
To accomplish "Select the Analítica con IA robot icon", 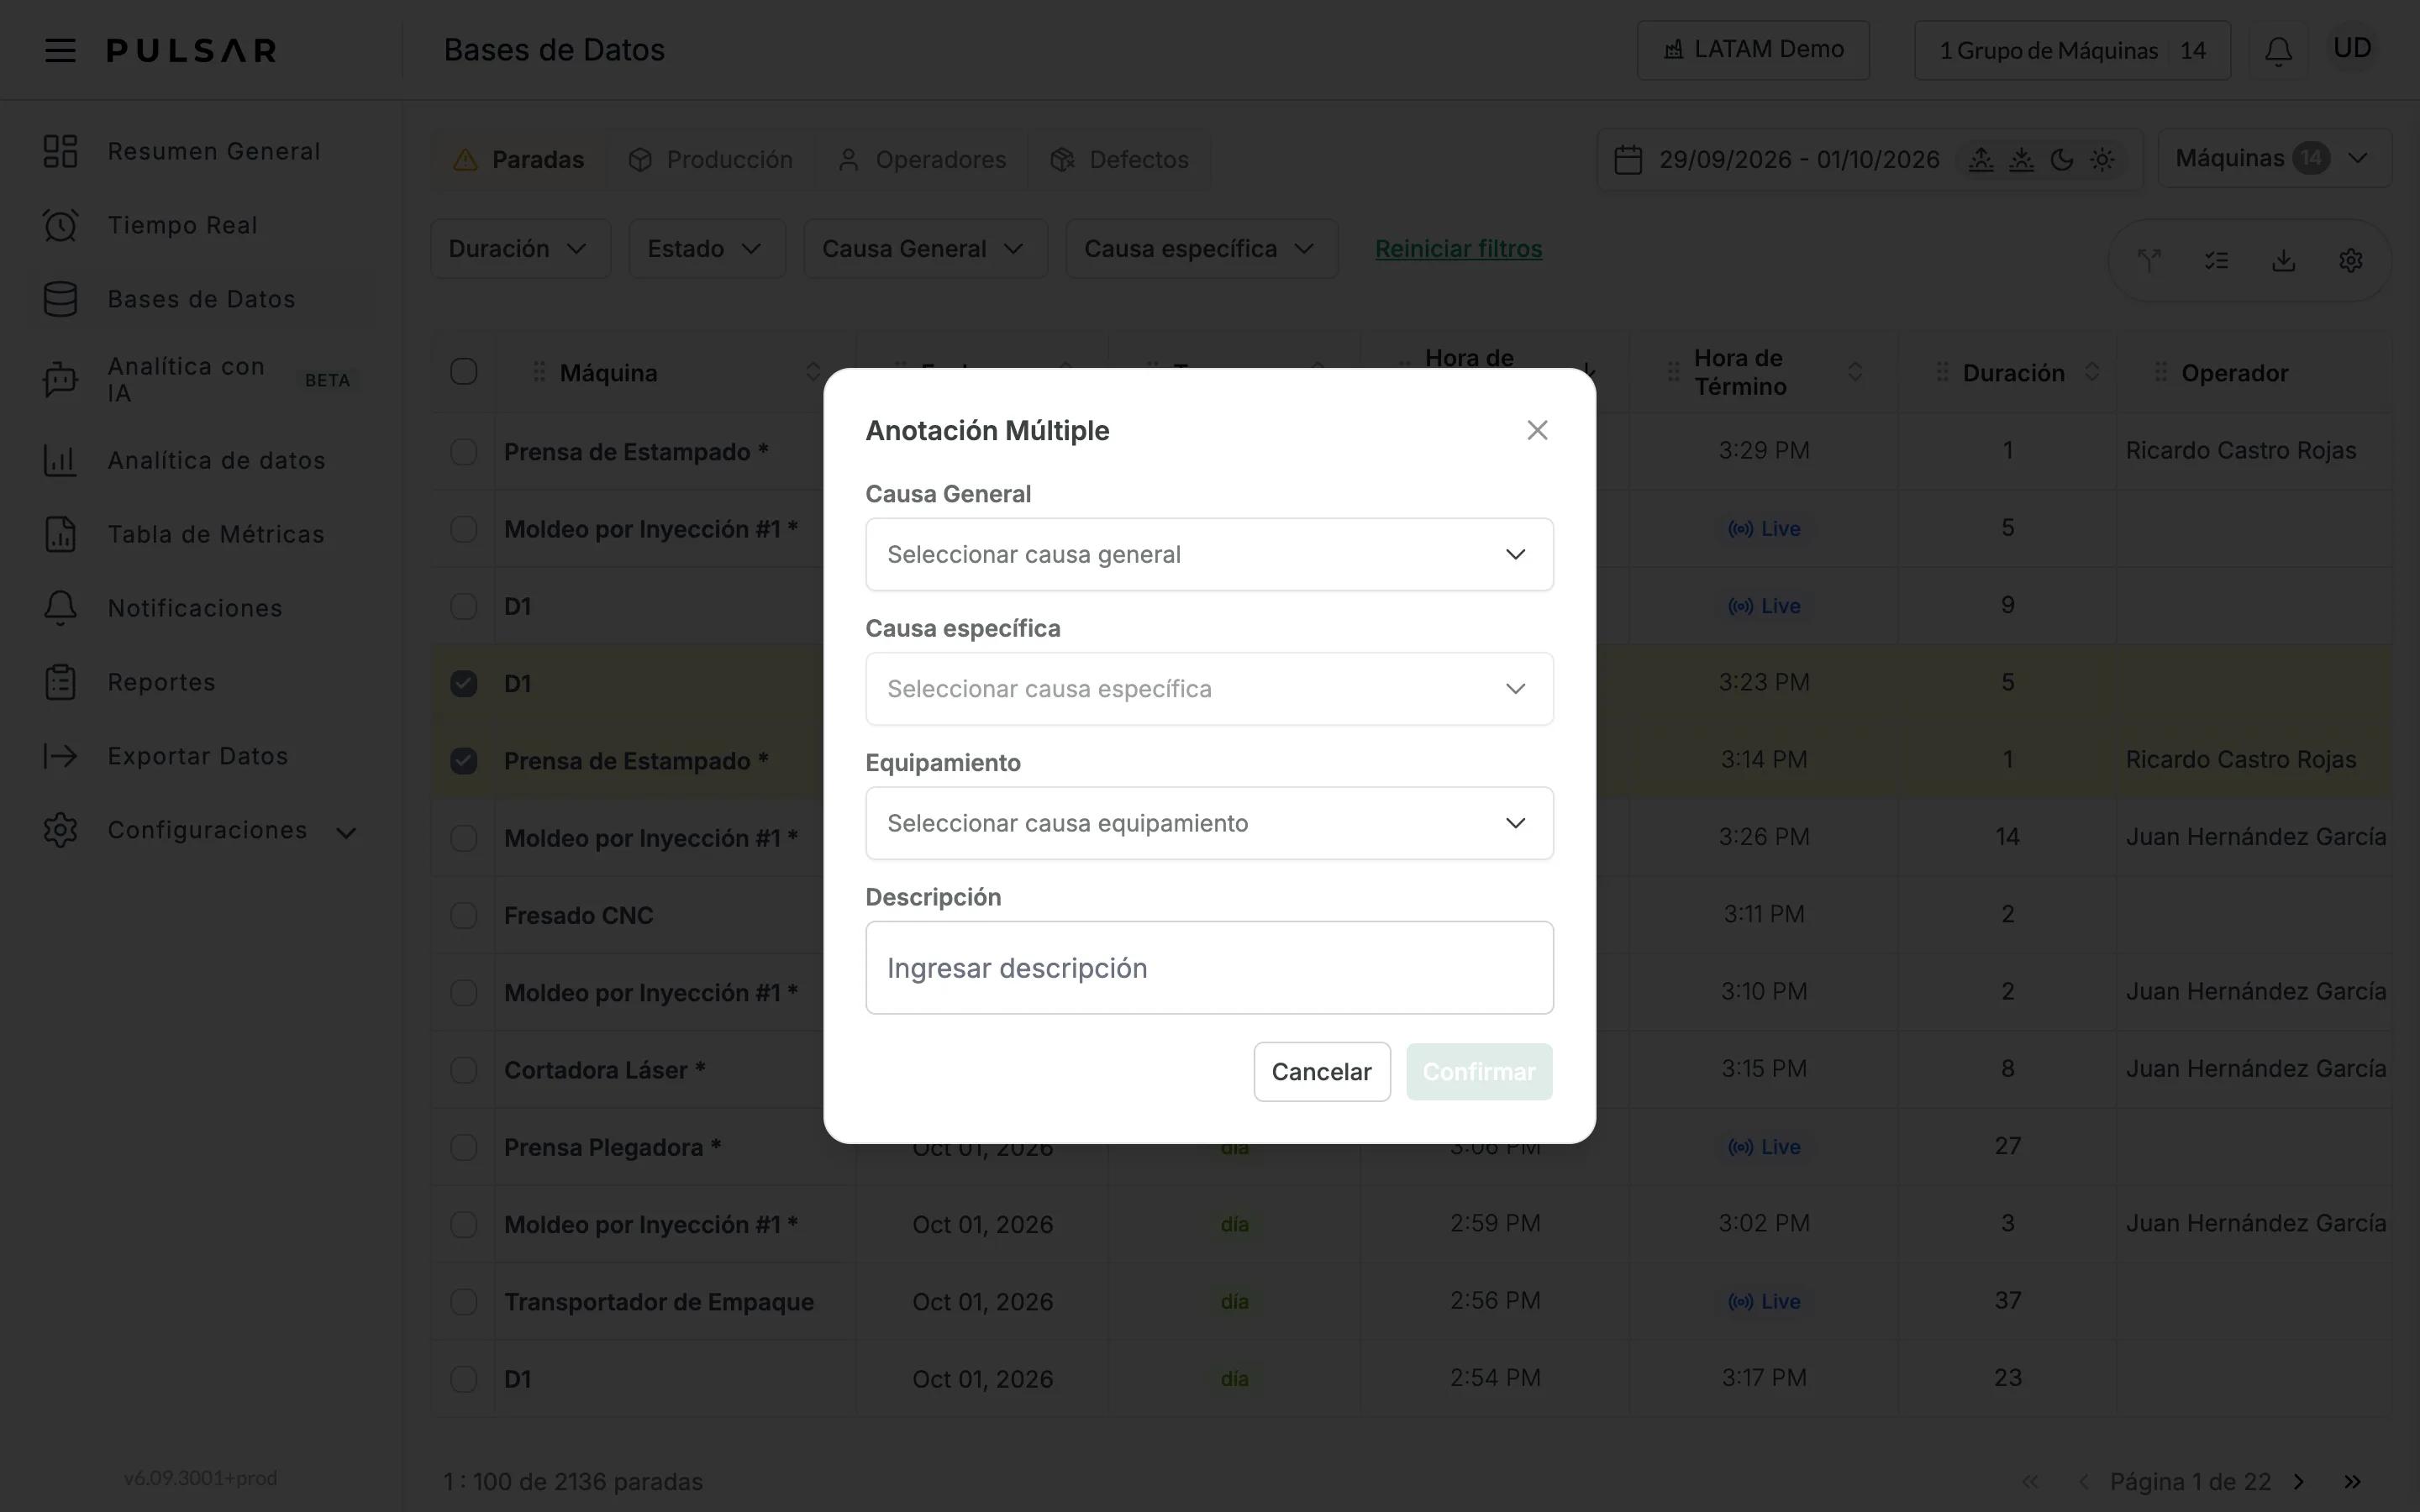I will [x=60, y=380].
